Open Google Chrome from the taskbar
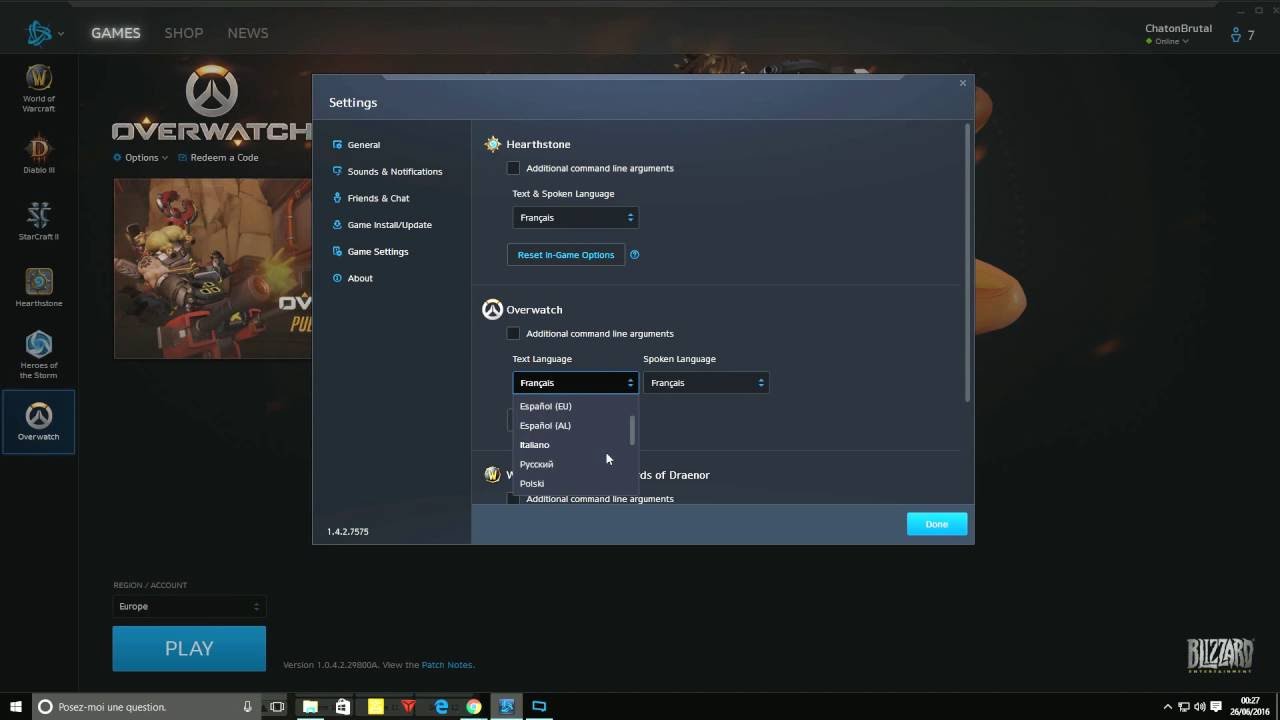1280x720 pixels. click(474, 707)
